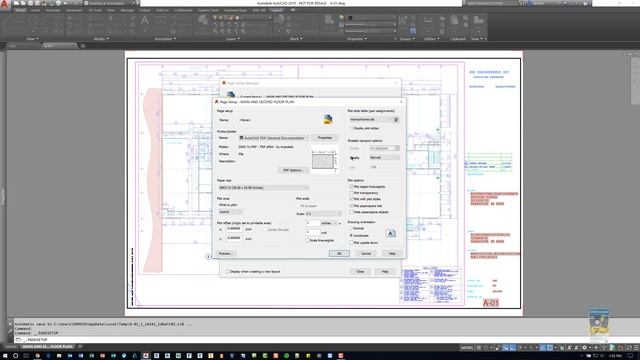Open the printer/plotter Name dropdown
The image size is (640, 360).
pyautogui.click(x=273, y=138)
